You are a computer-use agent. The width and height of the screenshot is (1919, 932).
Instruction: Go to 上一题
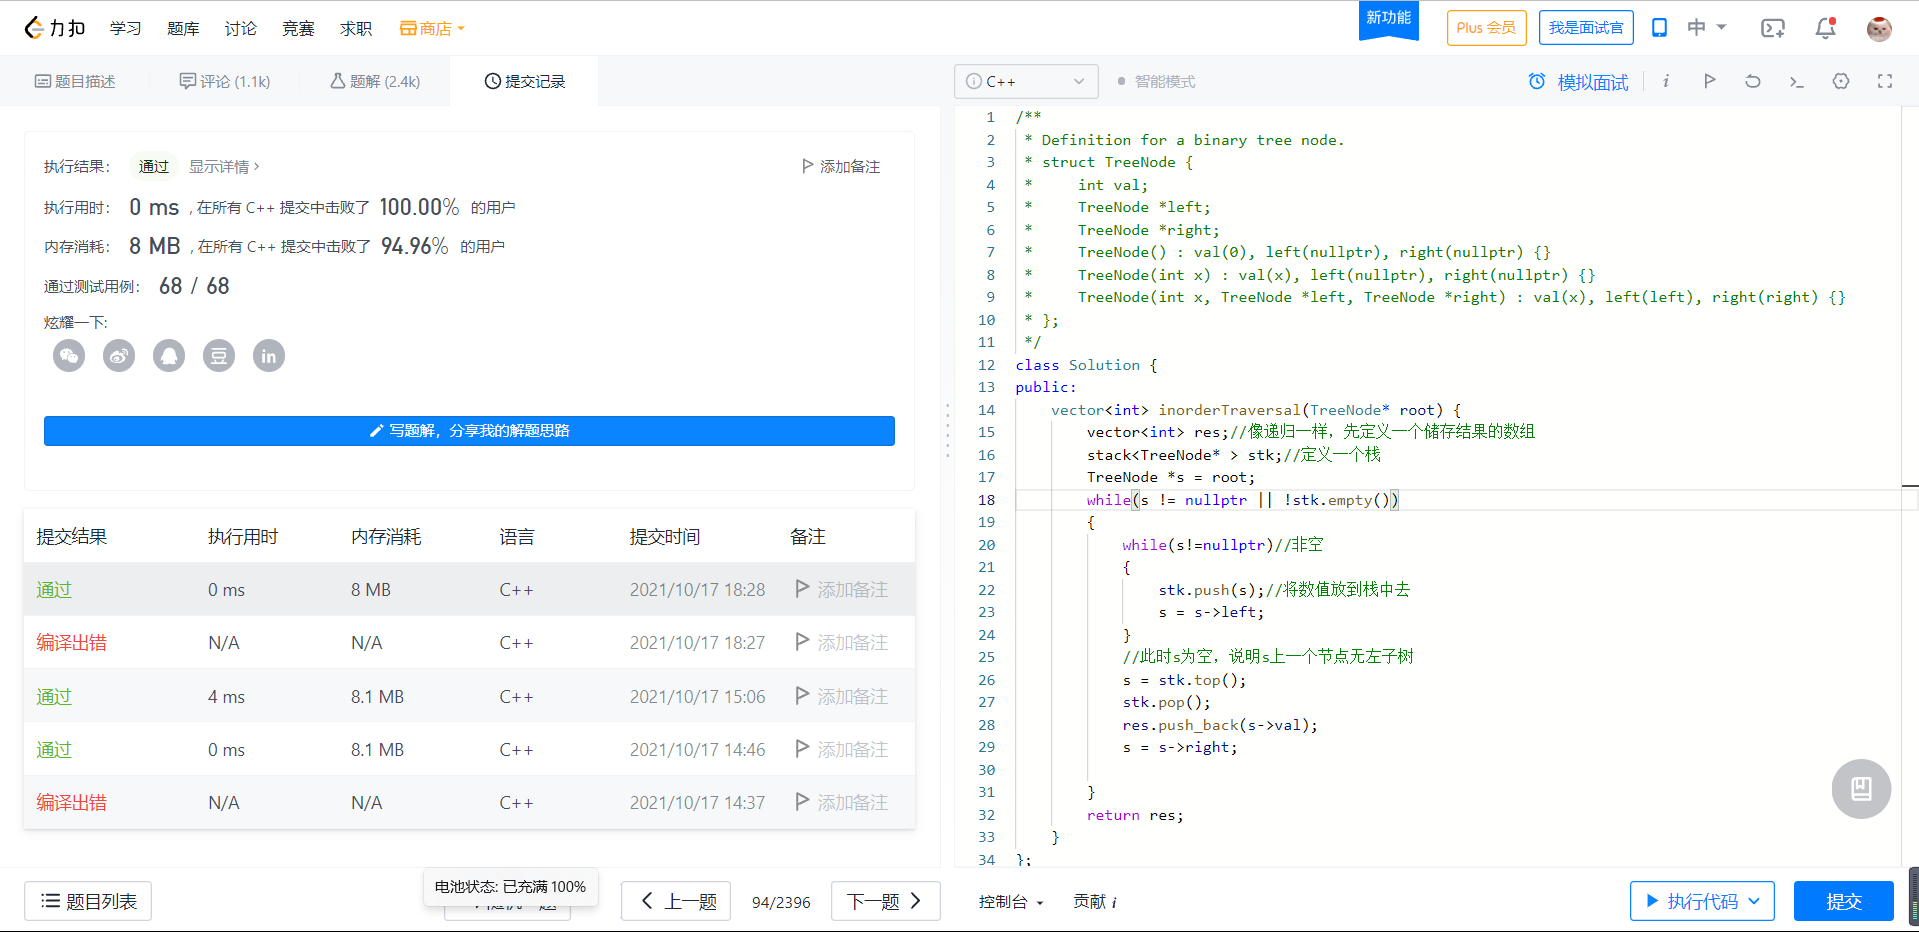tap(676, 901)
